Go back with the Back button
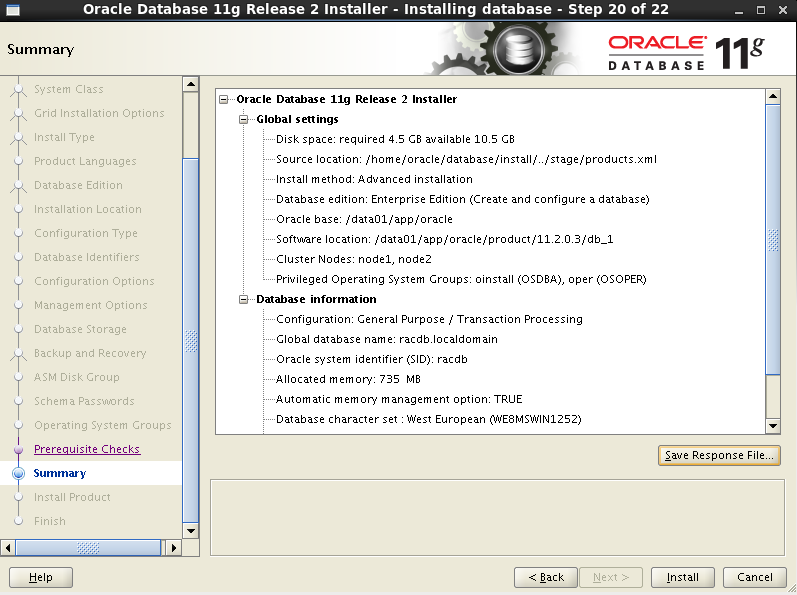 coord(545,577)
